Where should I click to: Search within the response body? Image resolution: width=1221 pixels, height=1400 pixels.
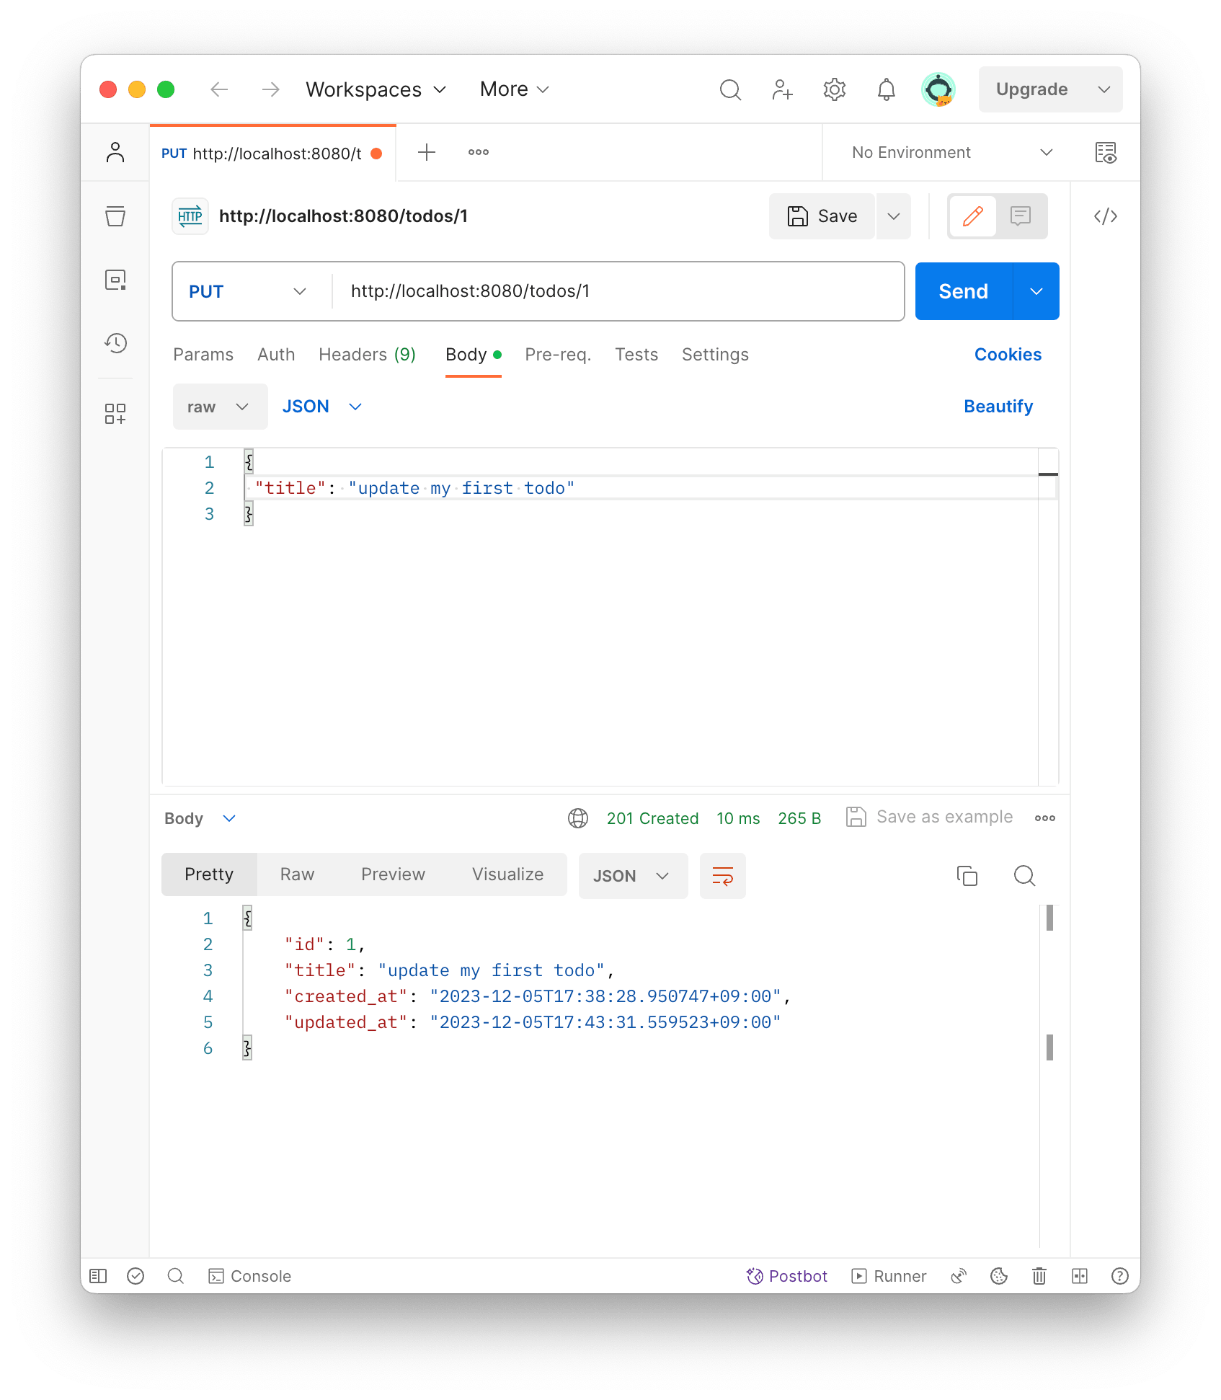tap(1024, 876)
